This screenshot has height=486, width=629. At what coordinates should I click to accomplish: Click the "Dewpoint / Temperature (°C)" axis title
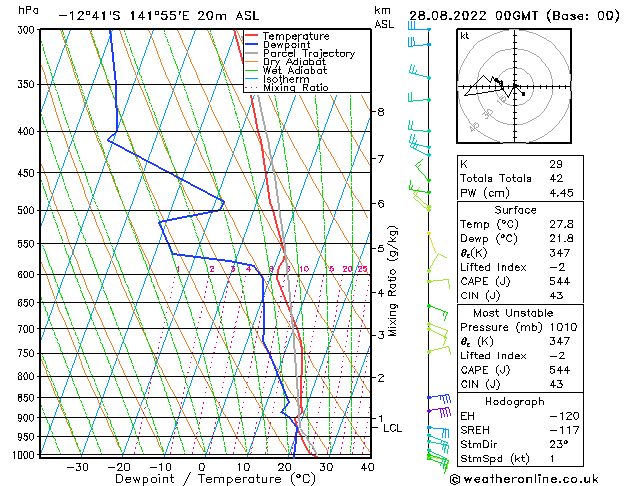click(x=215, y=479)
